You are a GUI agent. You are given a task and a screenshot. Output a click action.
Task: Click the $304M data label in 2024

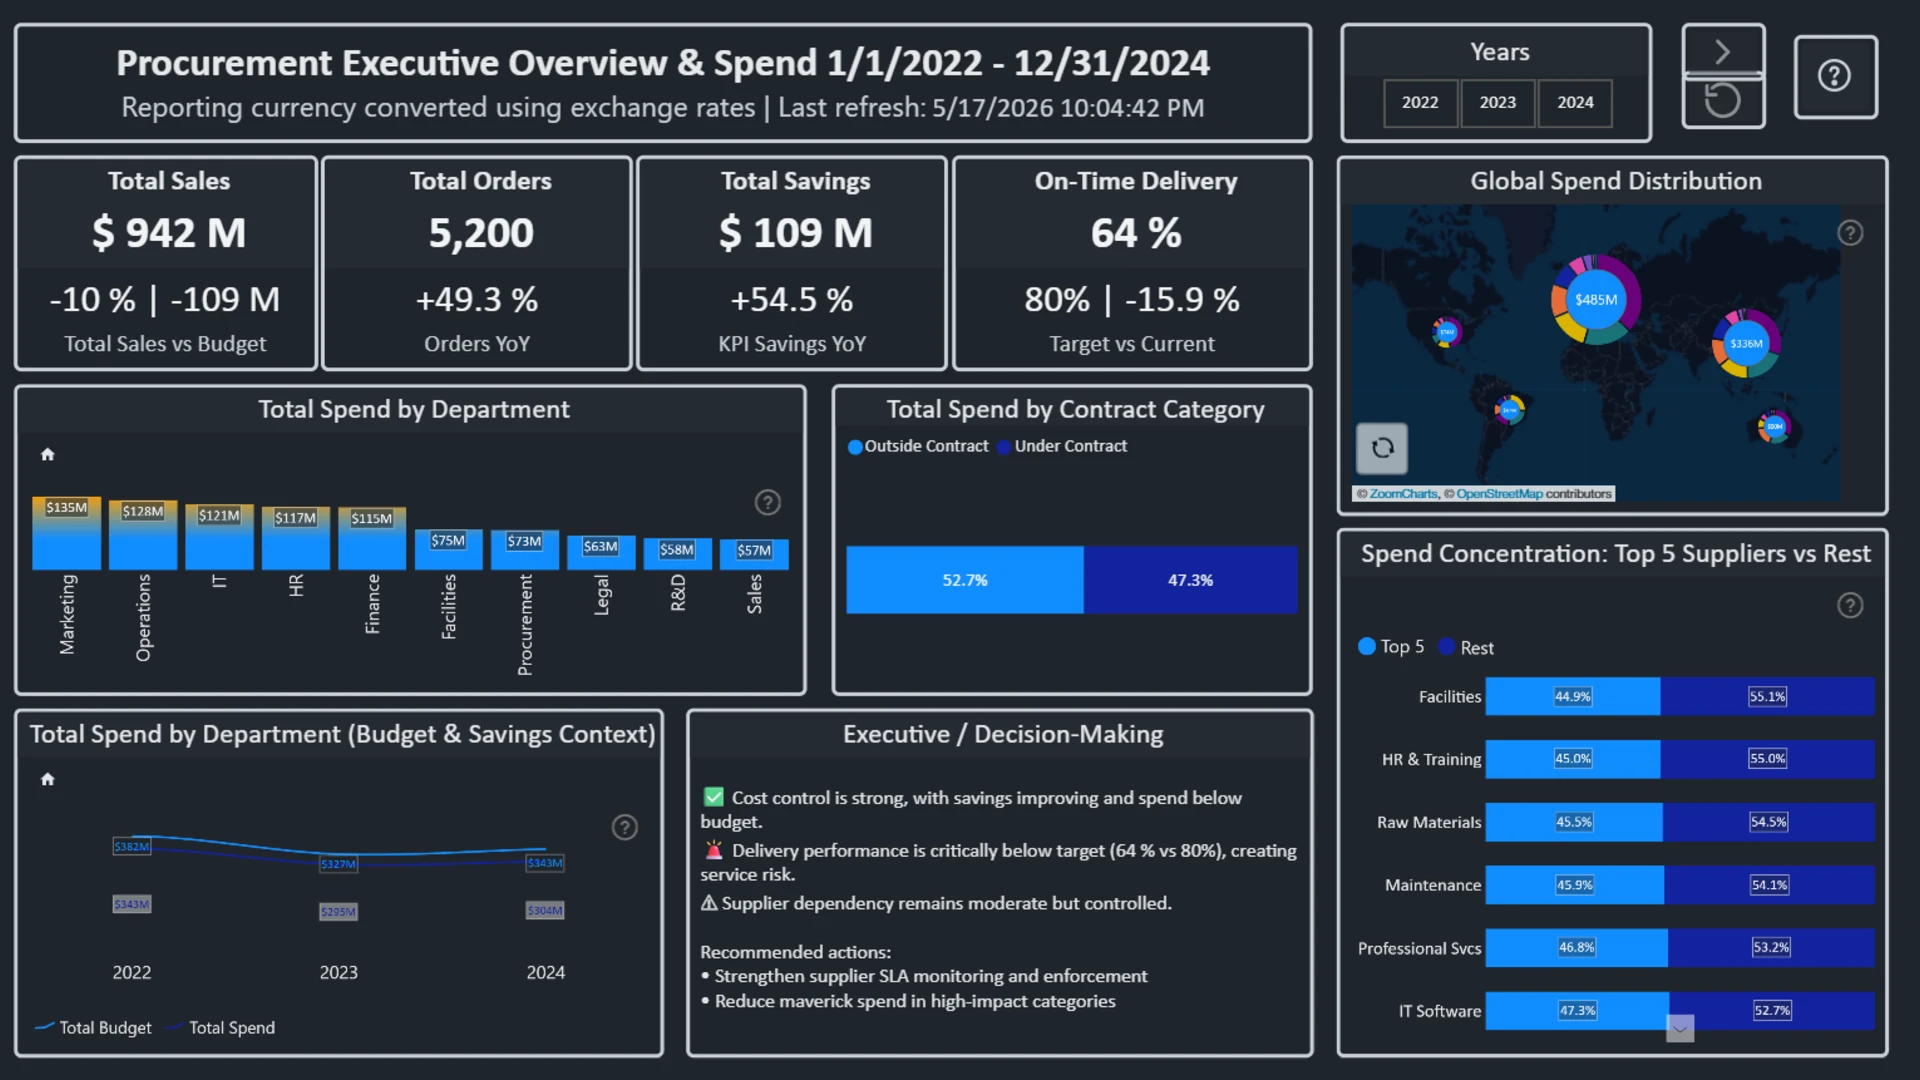click(545, 910)
